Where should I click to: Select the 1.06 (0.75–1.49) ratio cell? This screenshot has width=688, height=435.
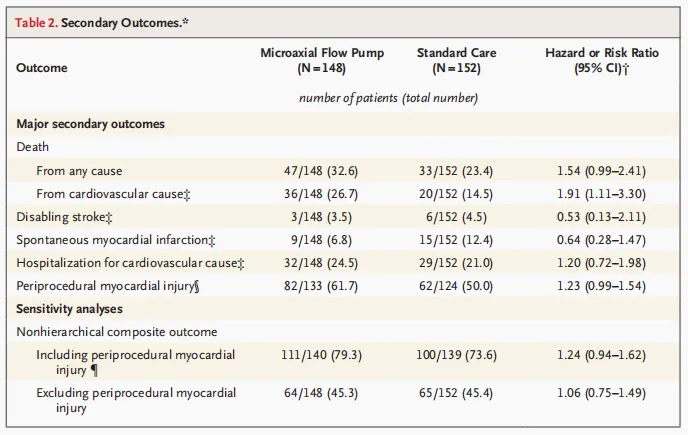coord(600,393)
